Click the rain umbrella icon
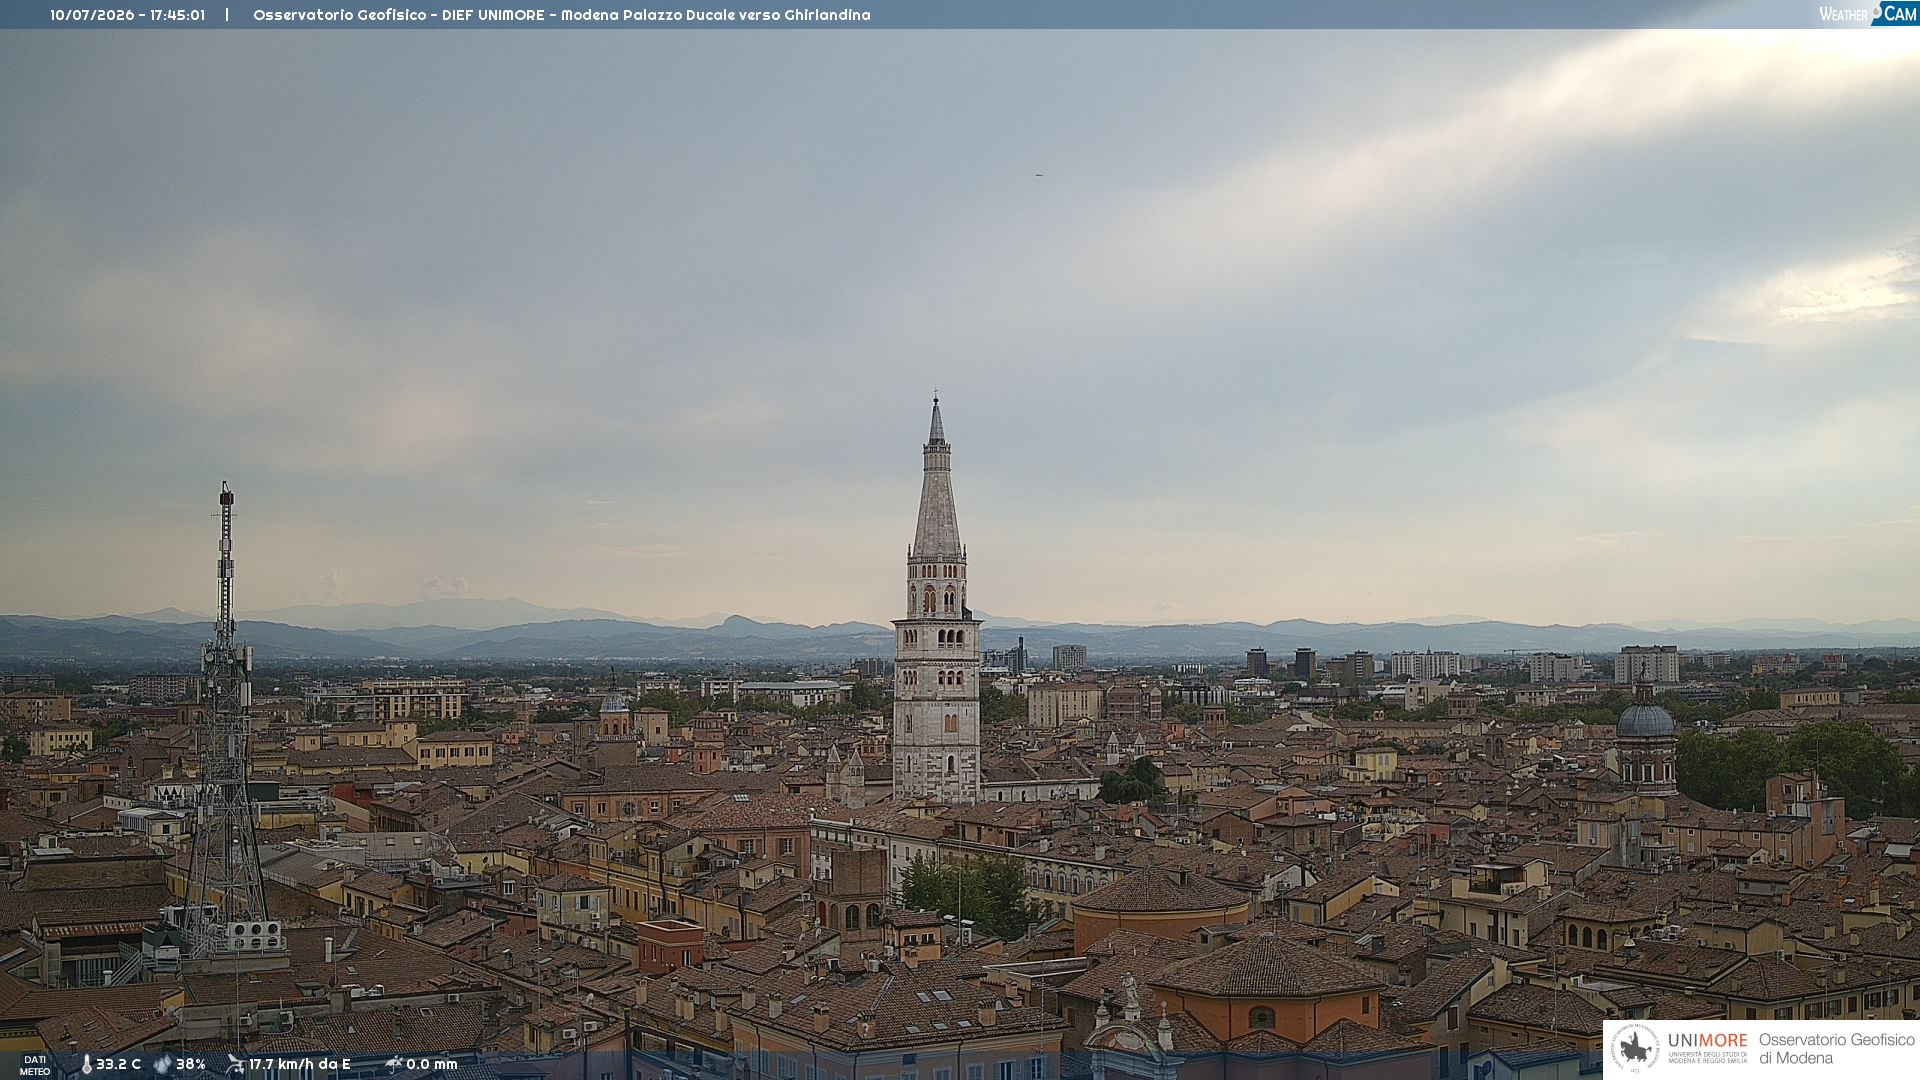The width and height of the screenshot is (1920, 1080). click(x=393, y=1064)
